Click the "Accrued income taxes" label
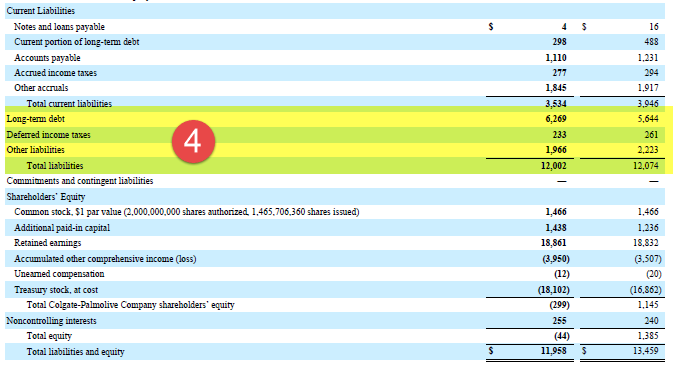 pyautogui.click(x=56, y=73)
